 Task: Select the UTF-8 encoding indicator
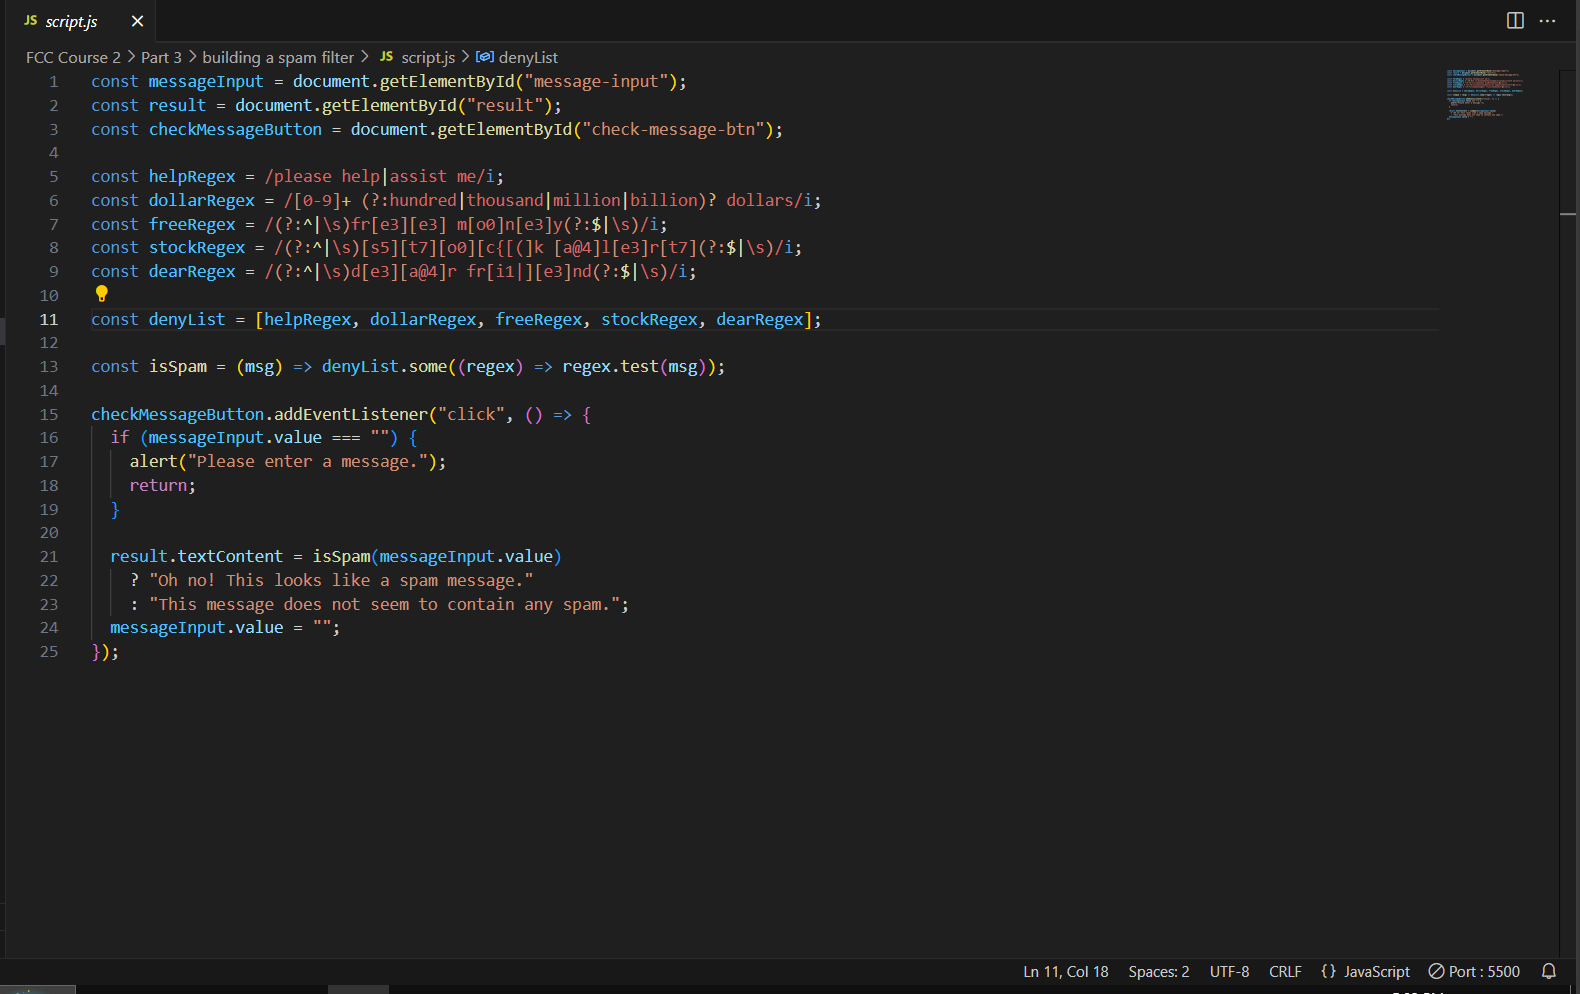[x=1229, y=971]
